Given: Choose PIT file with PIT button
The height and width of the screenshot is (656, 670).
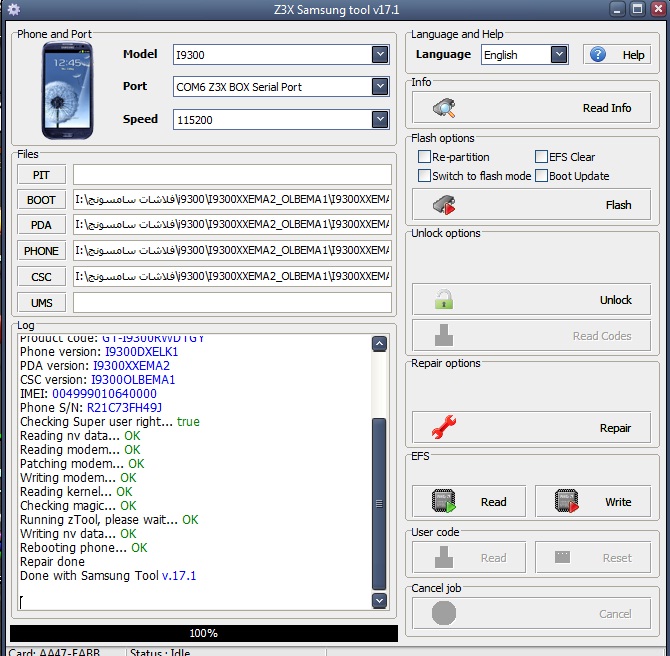Looking at the screenshot, I should point(41,175).
